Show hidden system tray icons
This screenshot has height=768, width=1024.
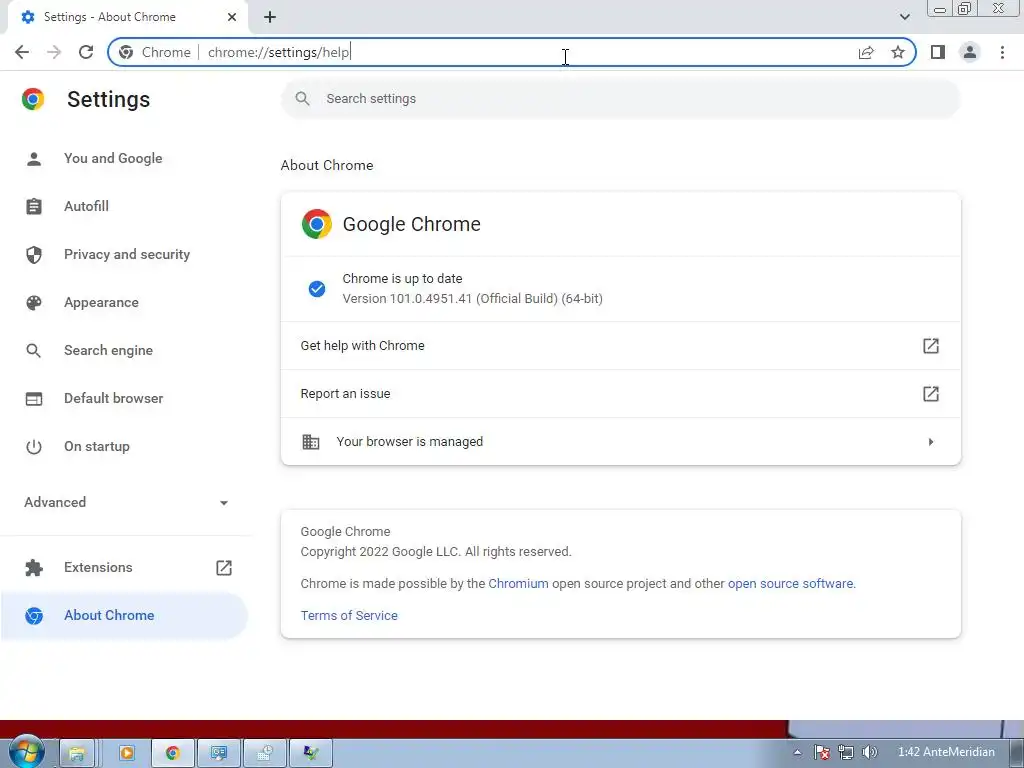[x=797, y=752]
